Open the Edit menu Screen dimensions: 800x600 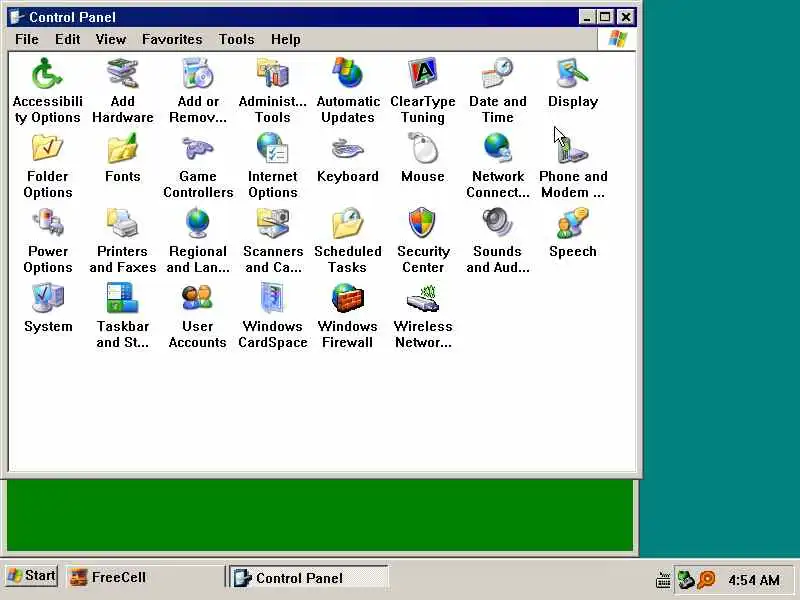[x=67, y=39]
